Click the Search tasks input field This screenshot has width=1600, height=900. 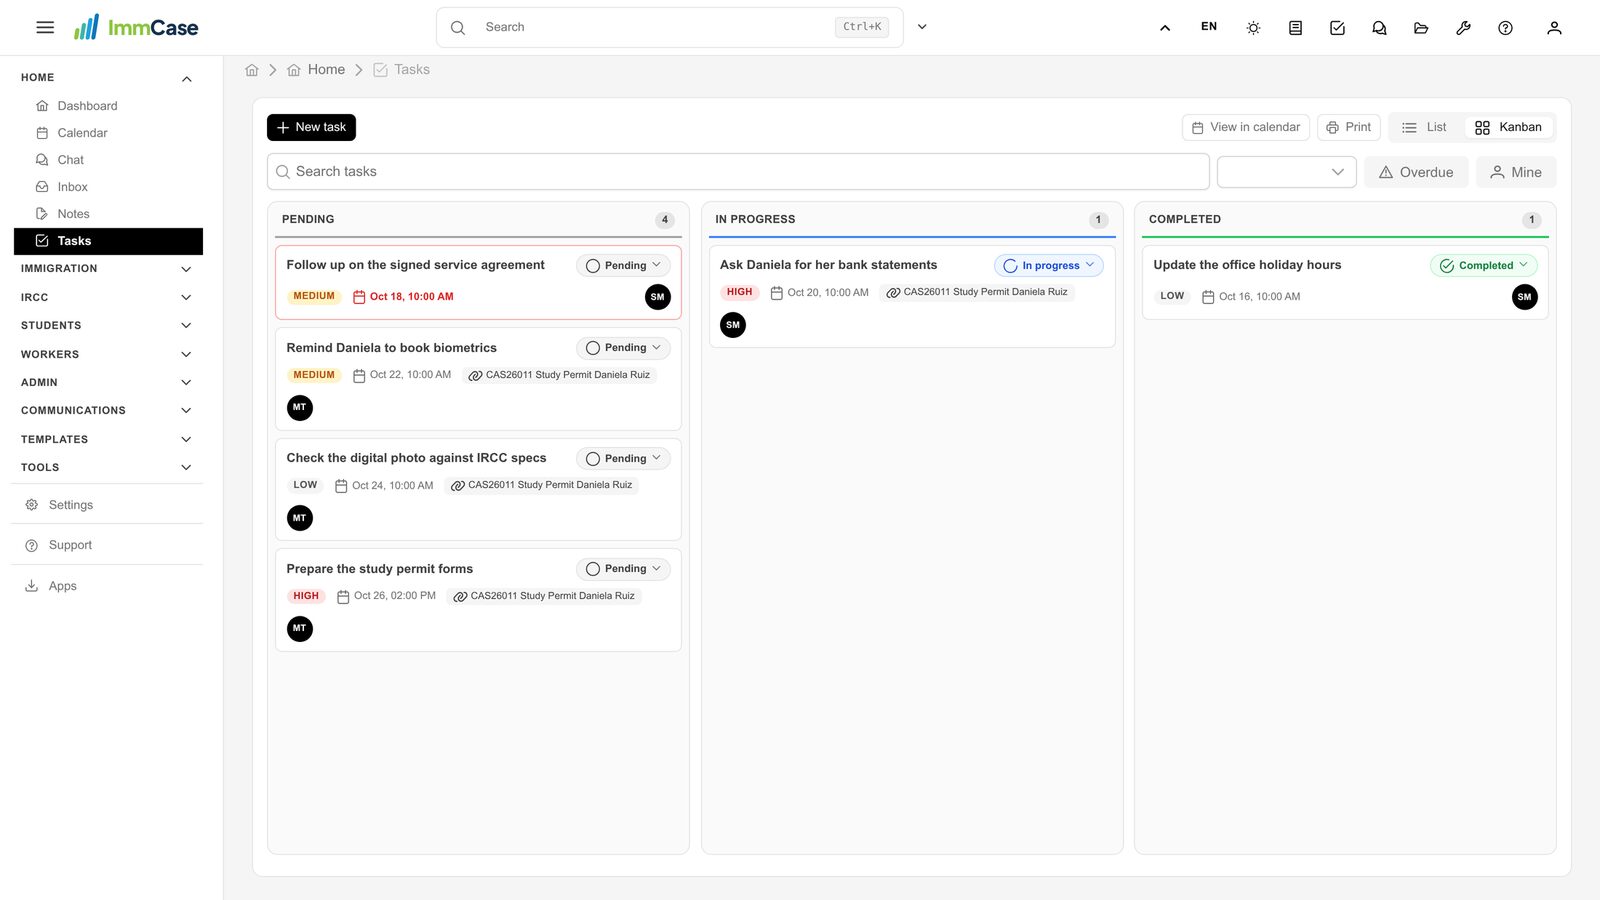(x=738, y=172)
